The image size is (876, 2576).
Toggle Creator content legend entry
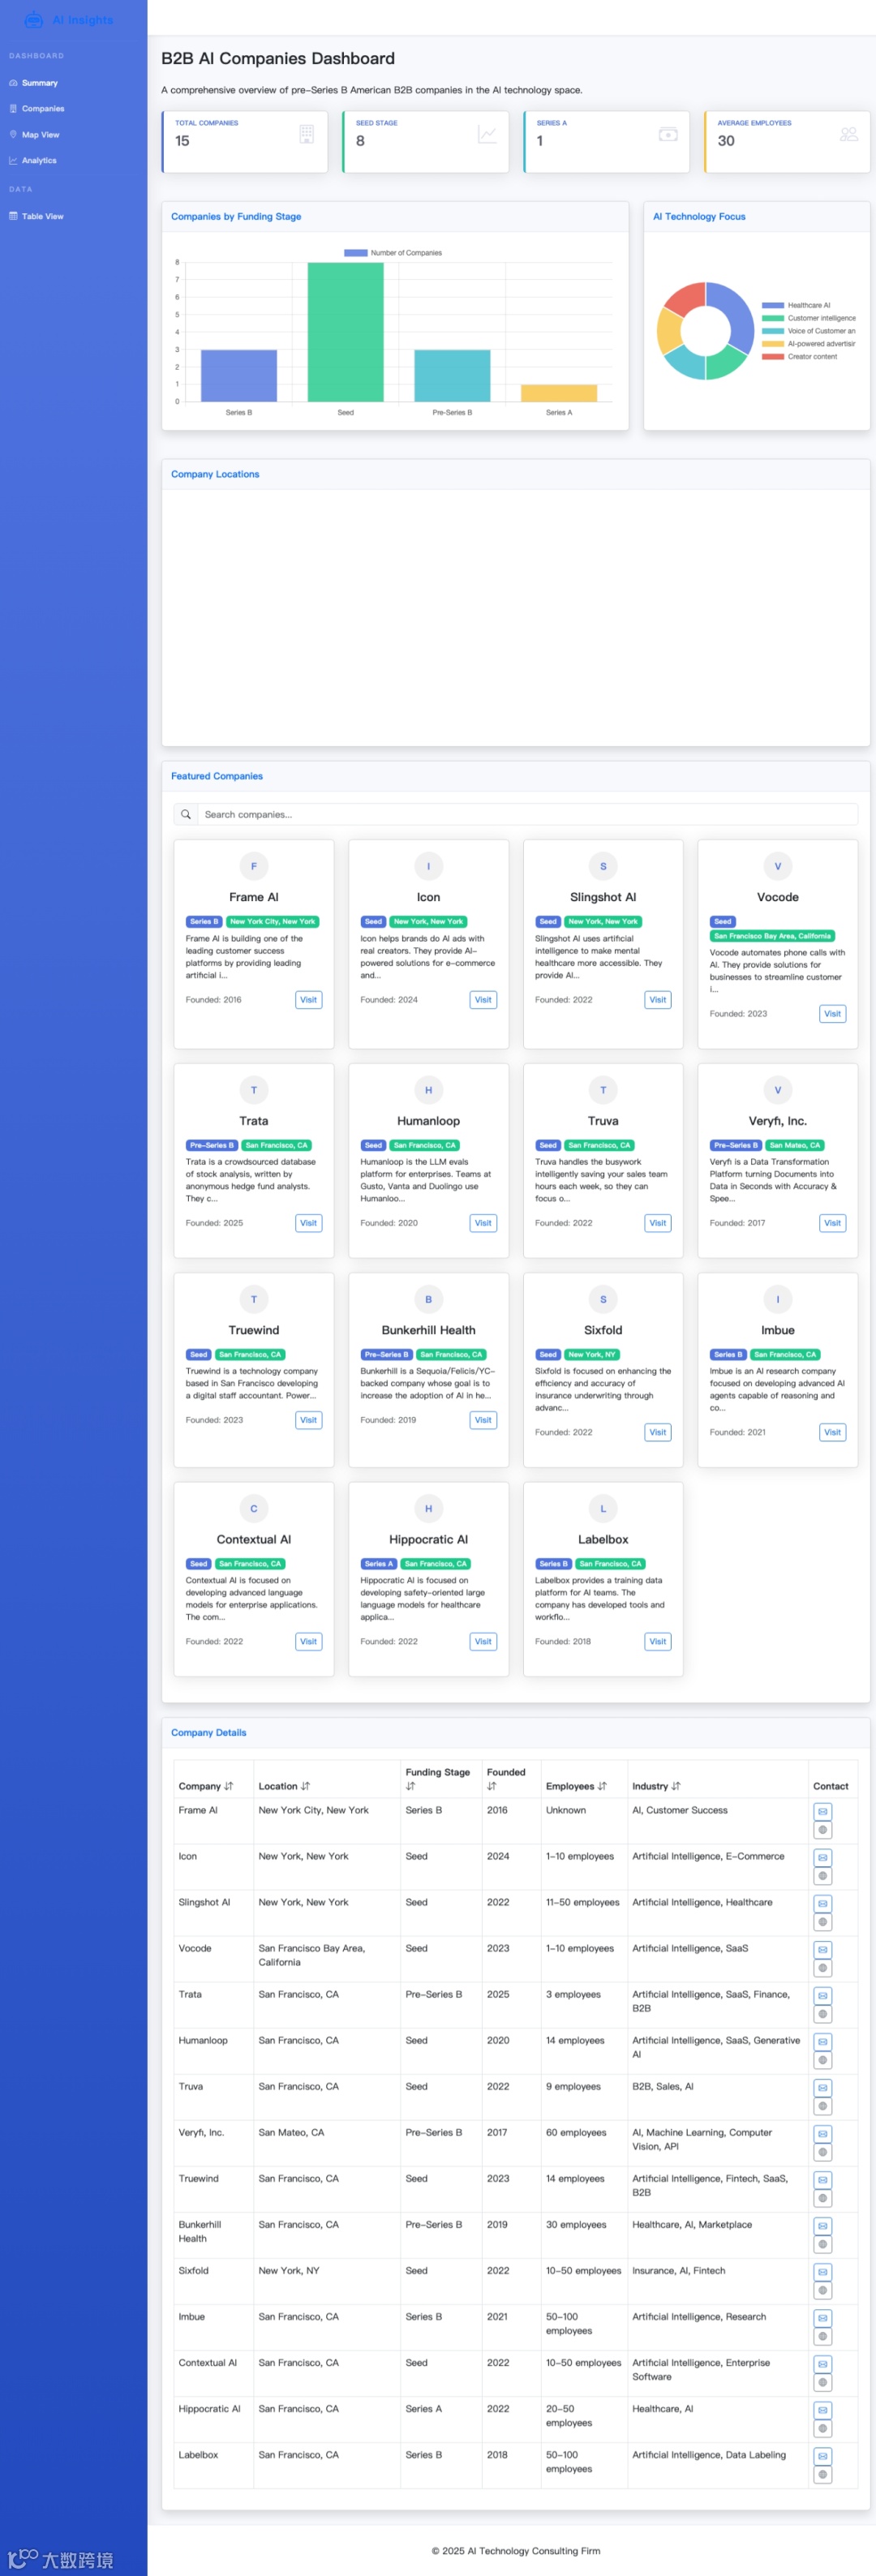(799, 356)
